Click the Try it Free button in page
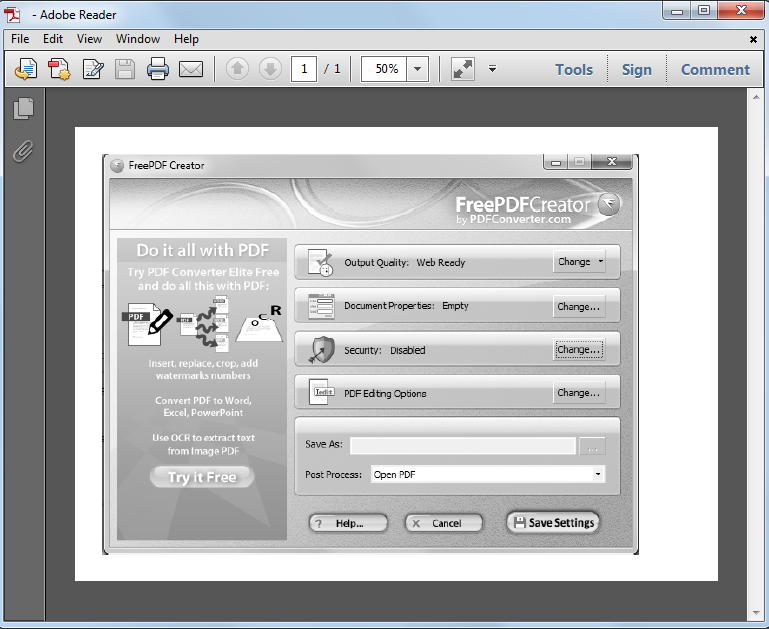The image size is (769, 629). [202, 477]
